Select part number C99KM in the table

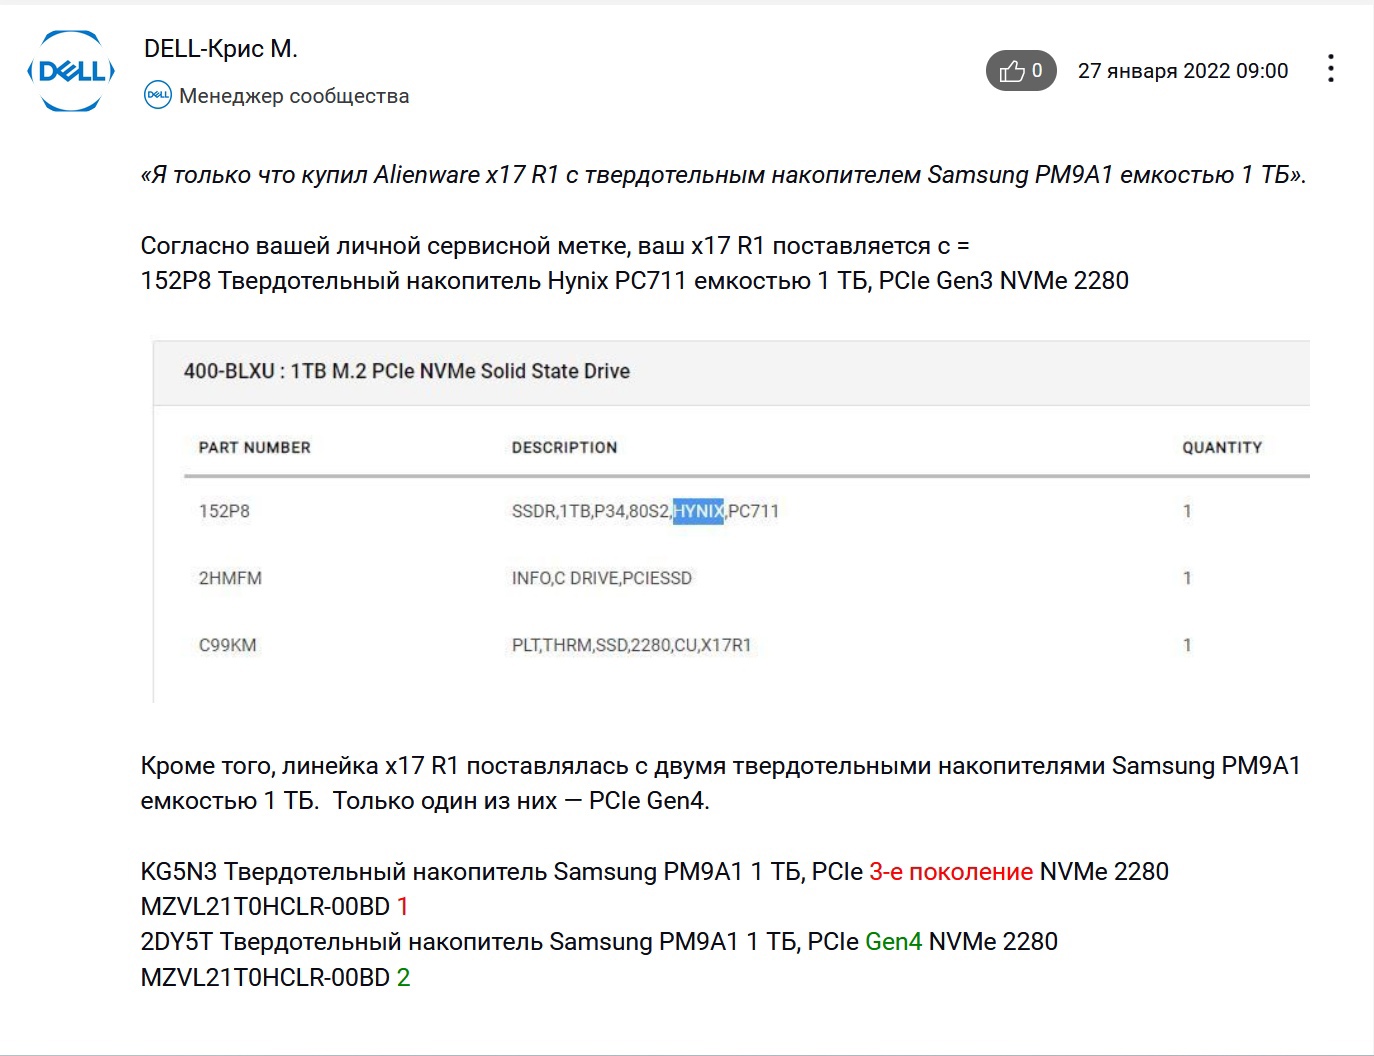227,645
